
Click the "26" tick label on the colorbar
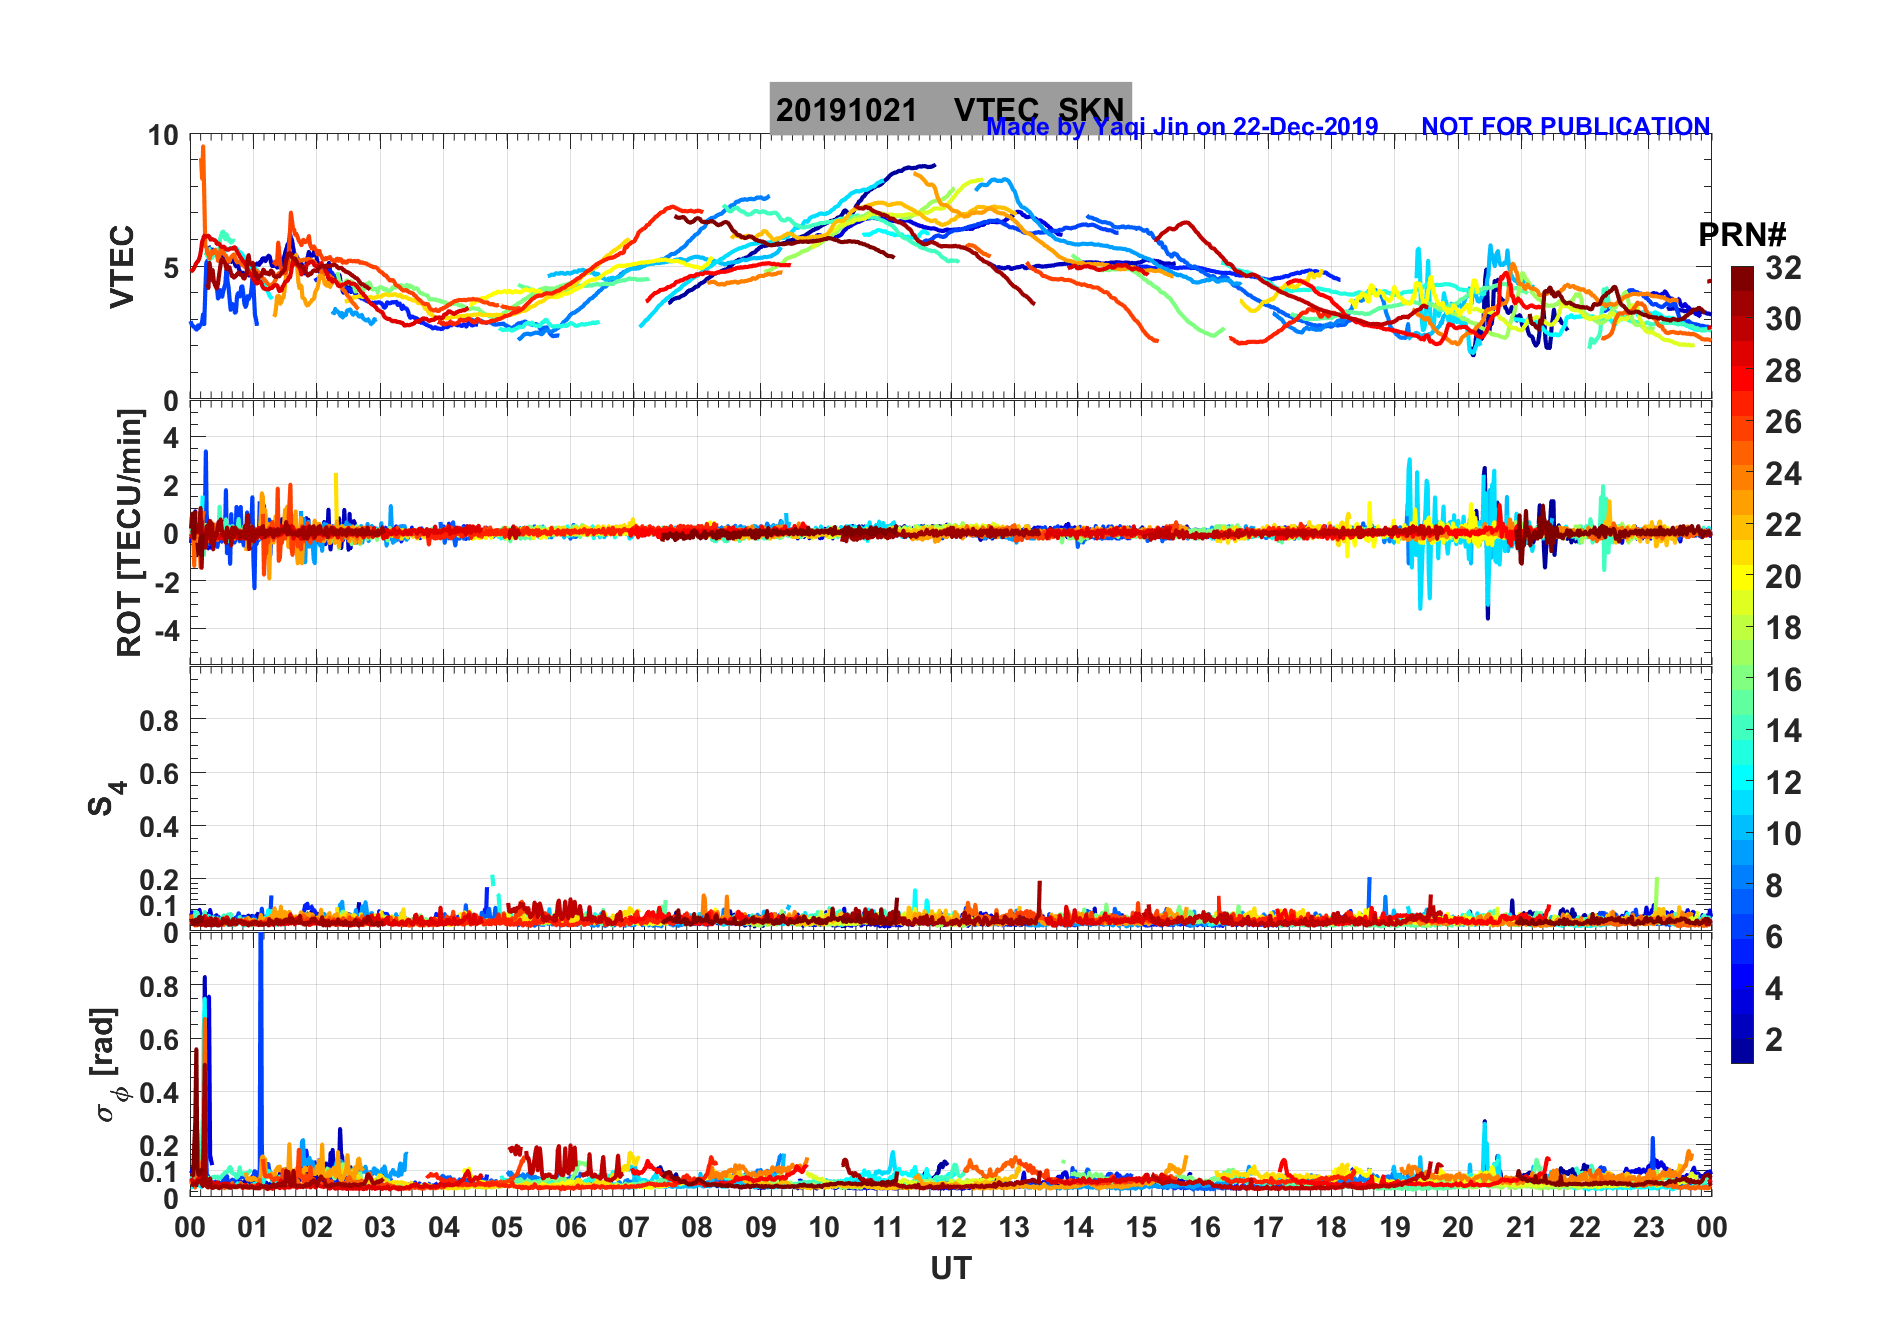[x=1783, y=422]
